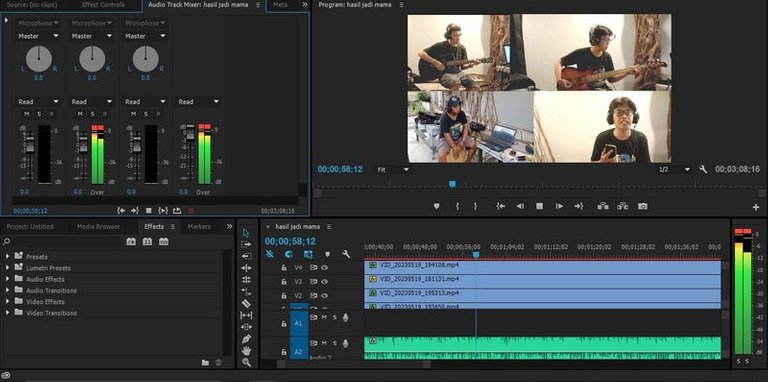
Task: Solo track A2 in timeline
Action: pyautogui.click(x=335, y=343)
